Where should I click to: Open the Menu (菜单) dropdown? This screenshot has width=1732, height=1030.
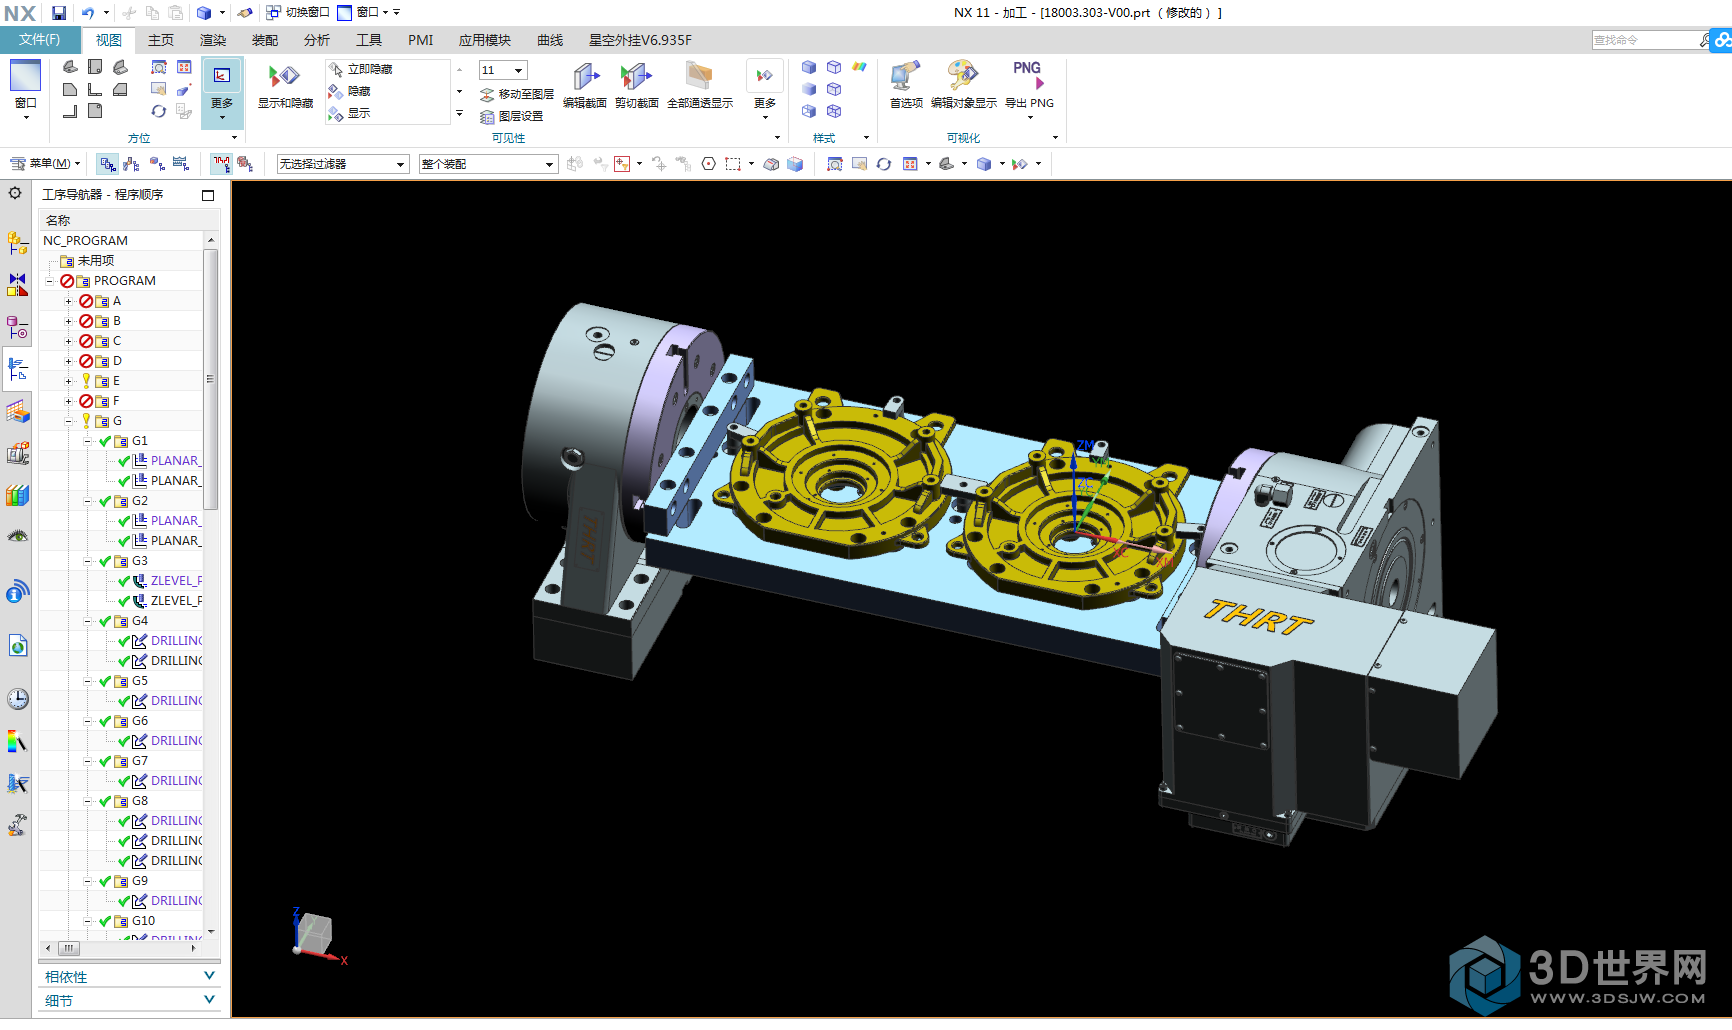click(x=45, y=164)
